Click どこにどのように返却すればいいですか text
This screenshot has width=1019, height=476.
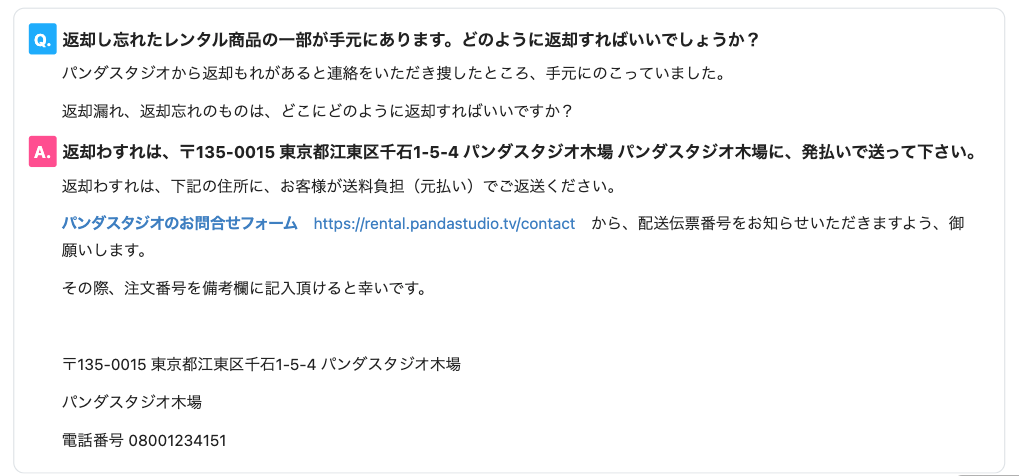426,111
